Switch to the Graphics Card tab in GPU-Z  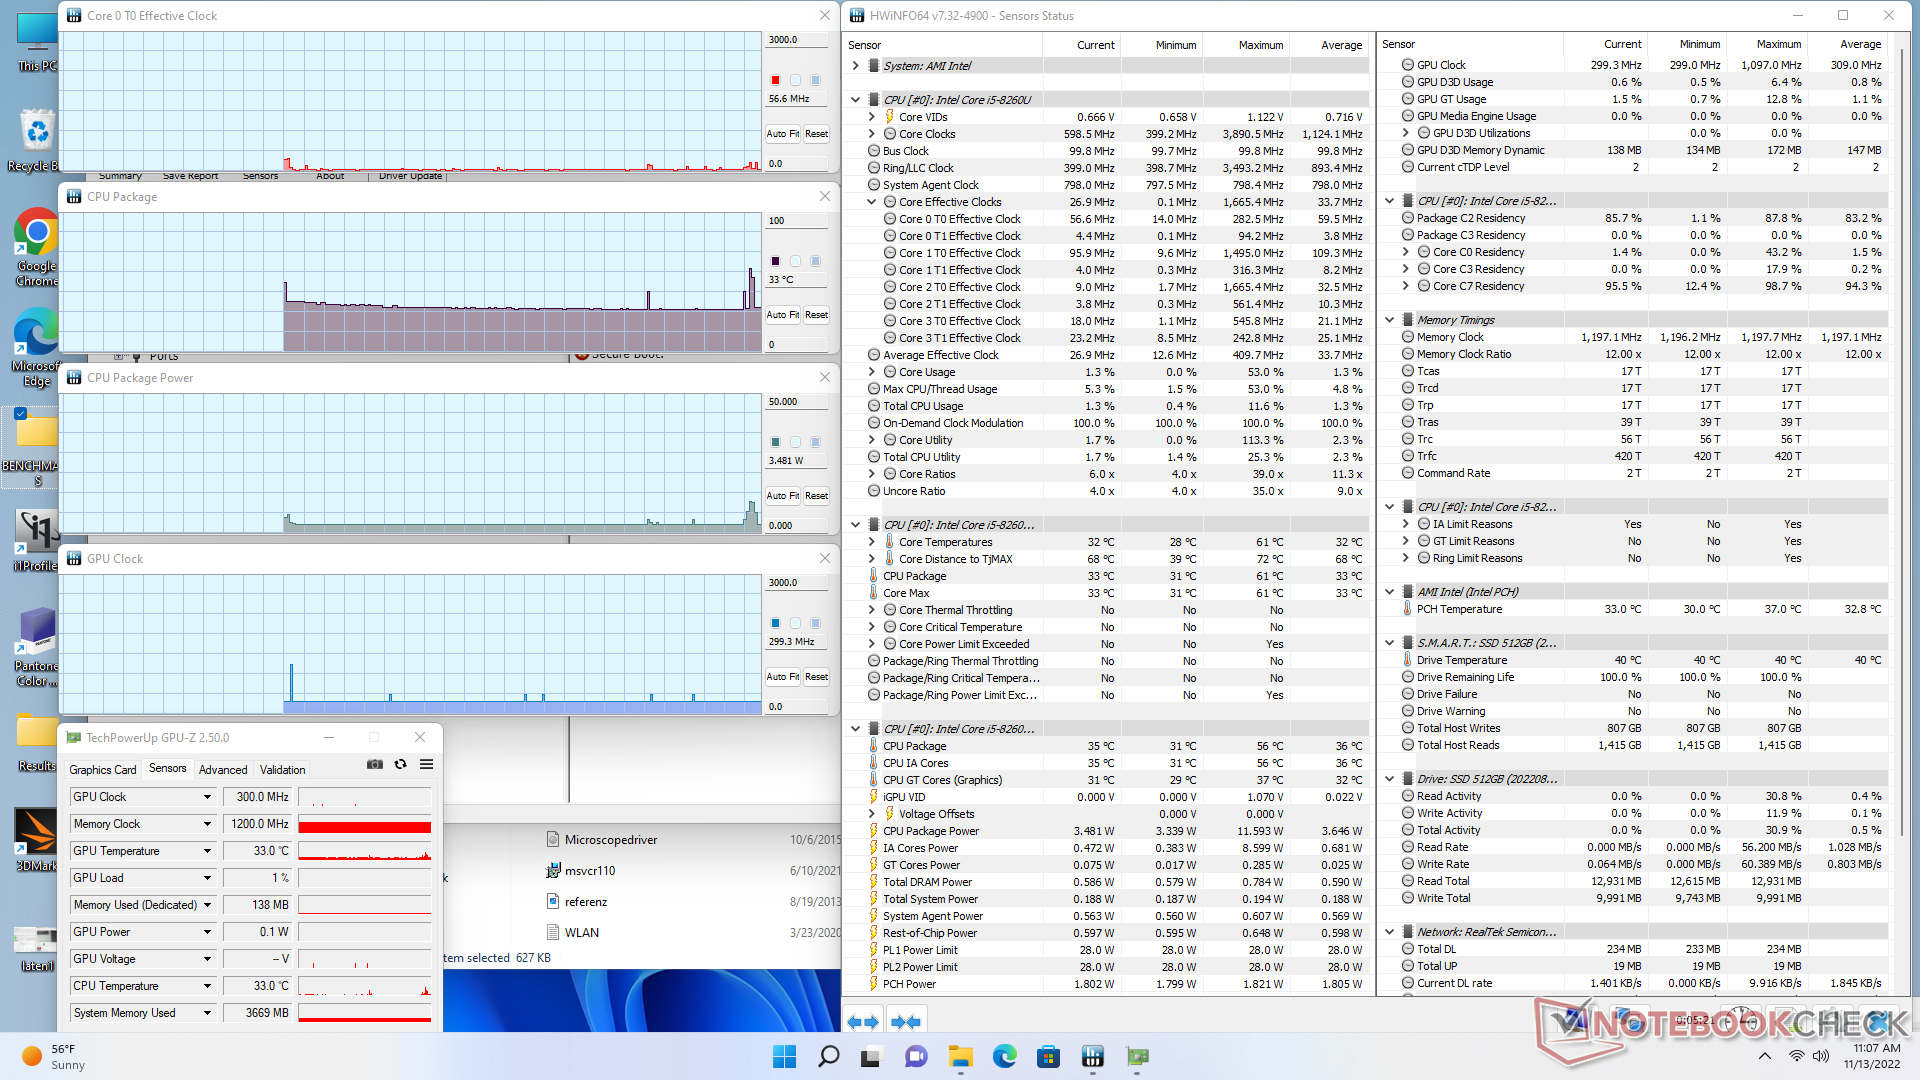pos(103,769)
